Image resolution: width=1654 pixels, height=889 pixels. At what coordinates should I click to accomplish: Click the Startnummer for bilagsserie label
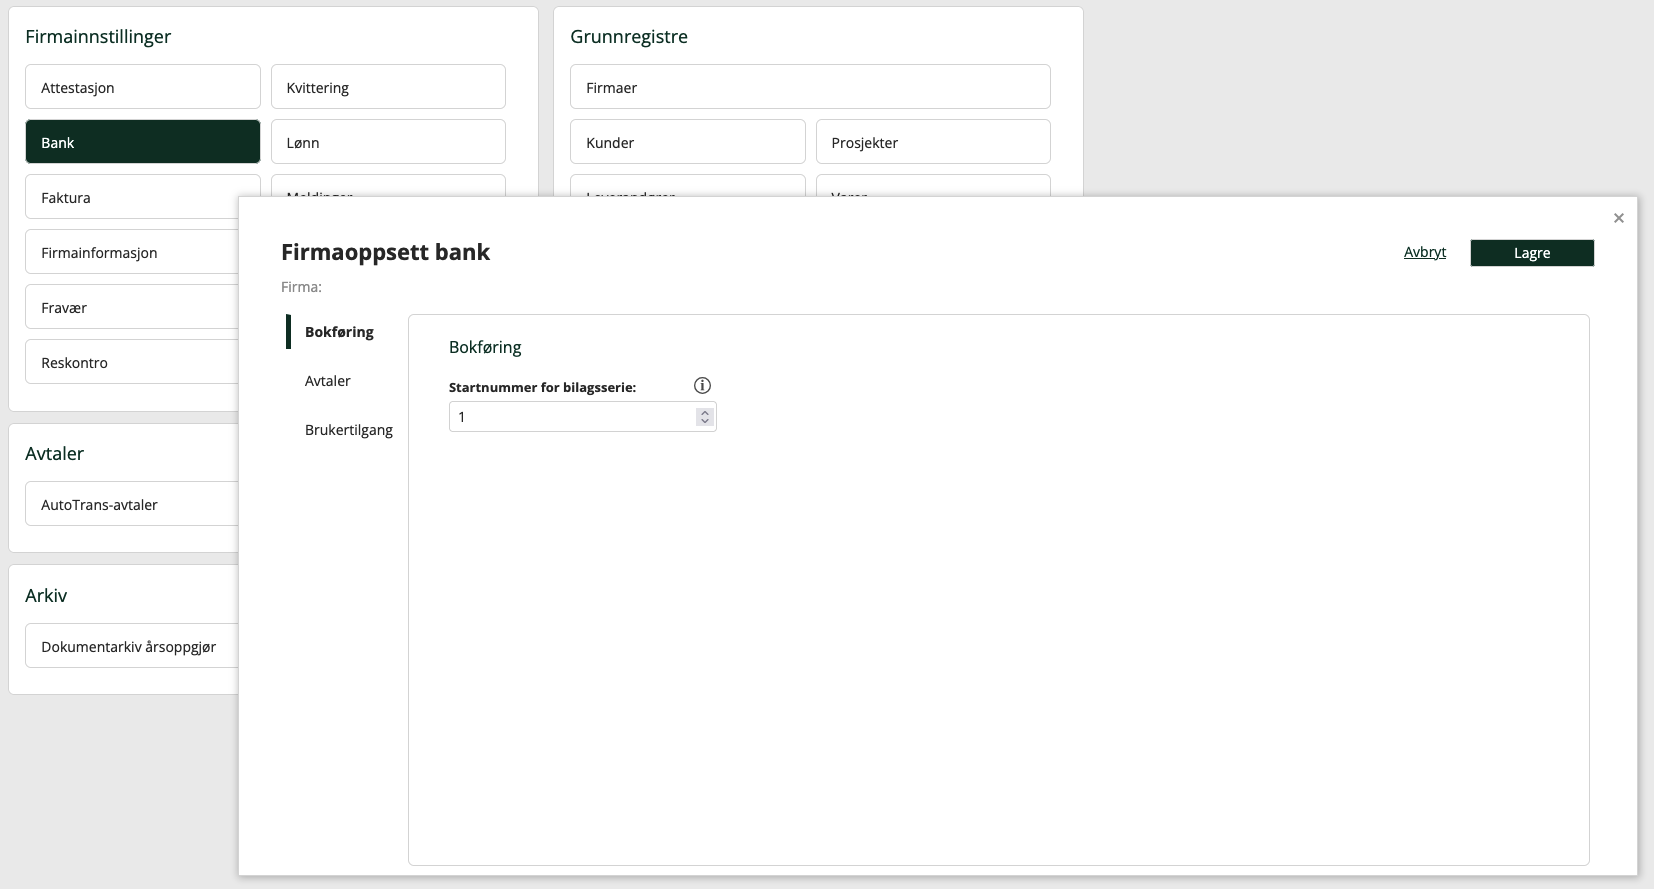click(x=542, y=387)
